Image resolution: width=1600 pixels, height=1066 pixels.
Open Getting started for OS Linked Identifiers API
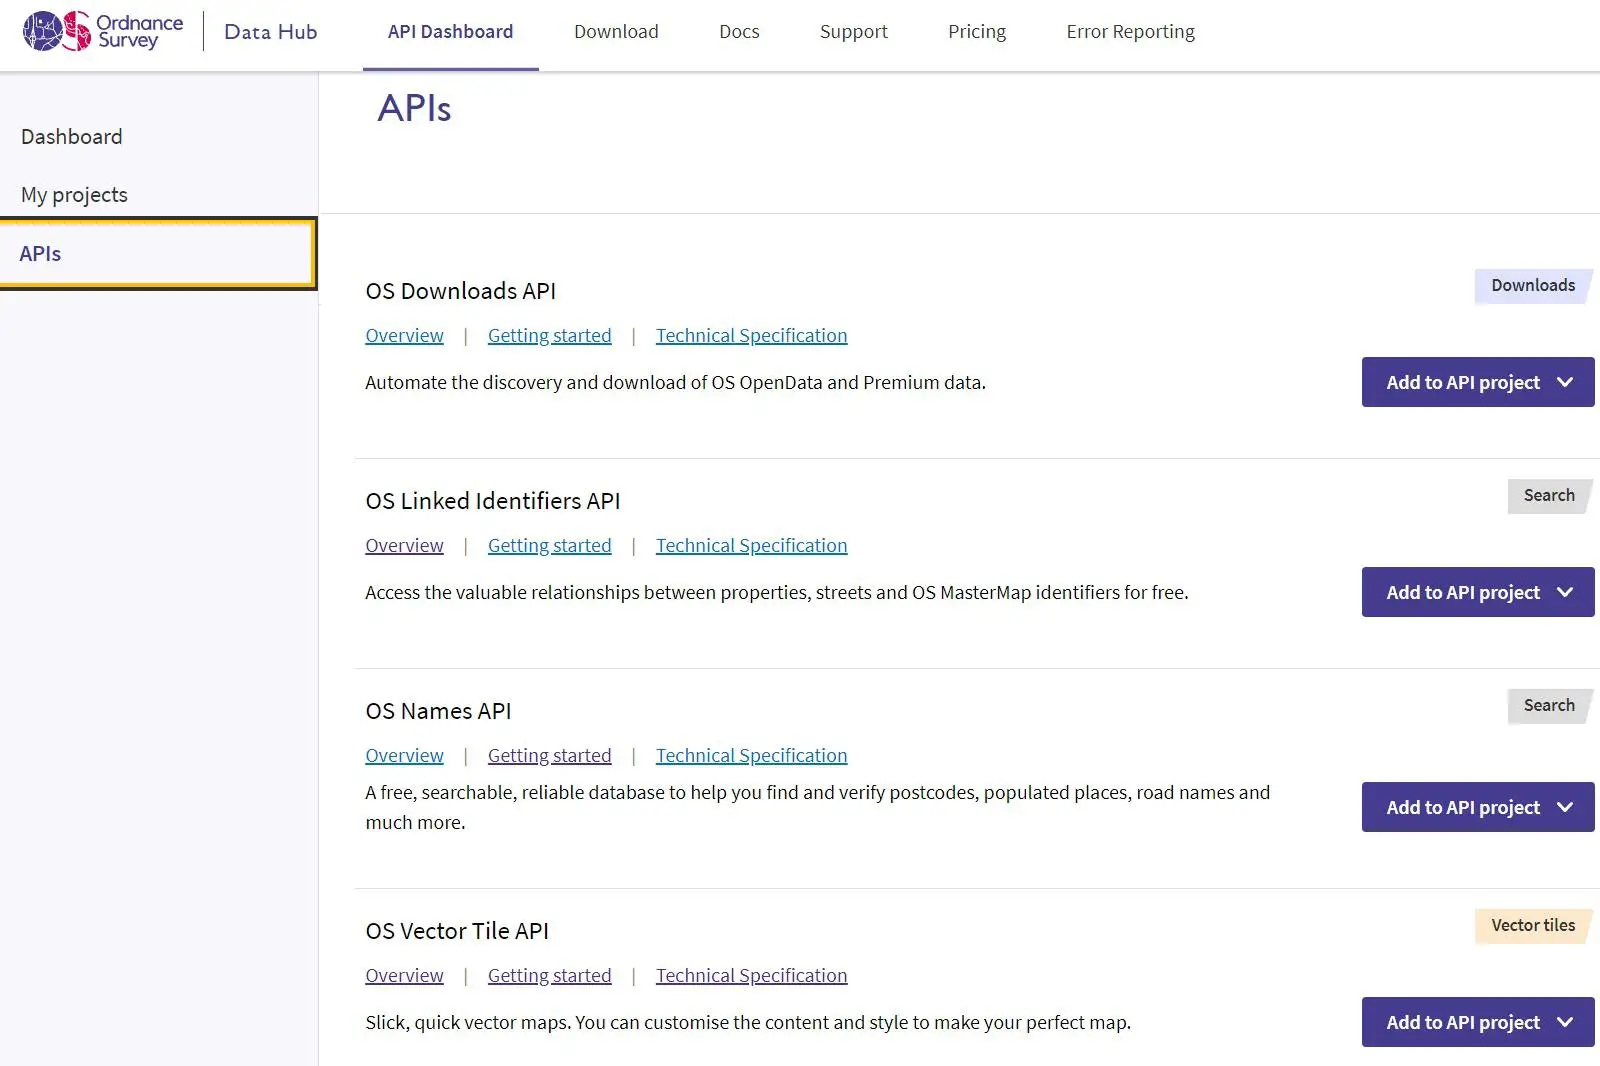tap(549, 546)
